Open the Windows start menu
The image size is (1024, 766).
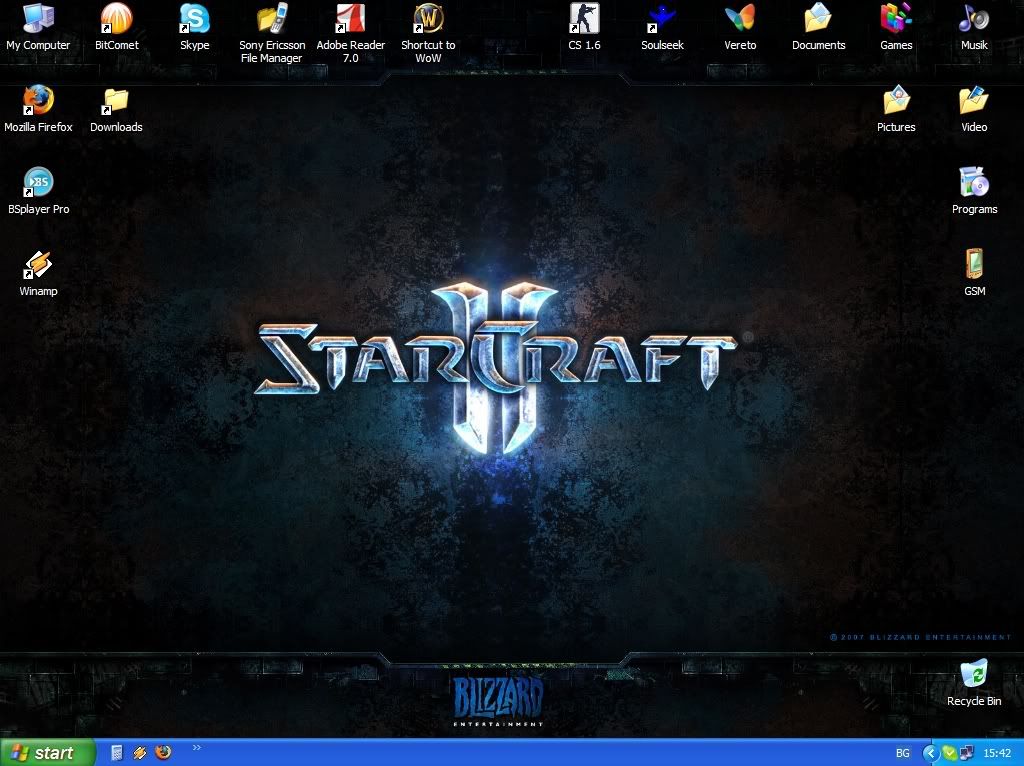coord(46,753)
